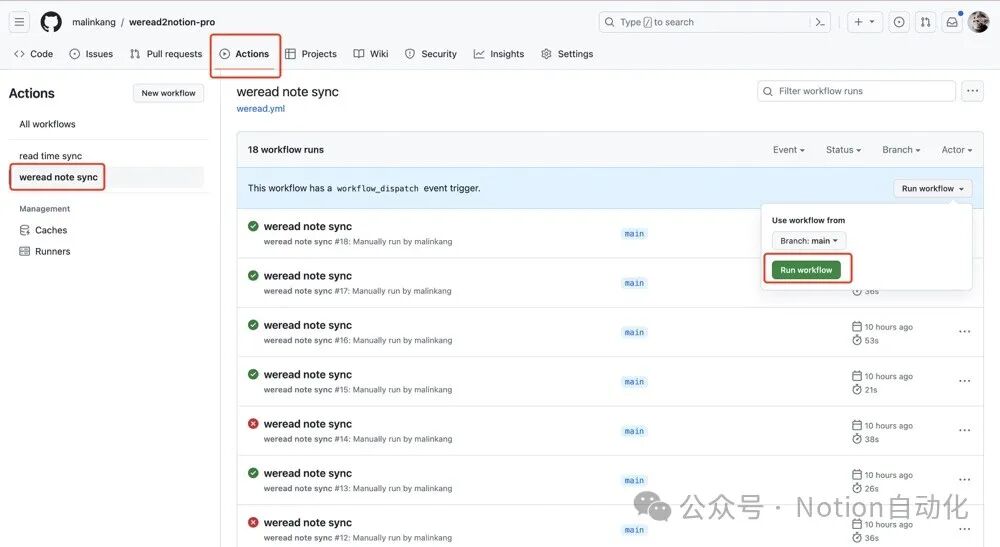Open weread note sync run #17

(x=307, y=275)
